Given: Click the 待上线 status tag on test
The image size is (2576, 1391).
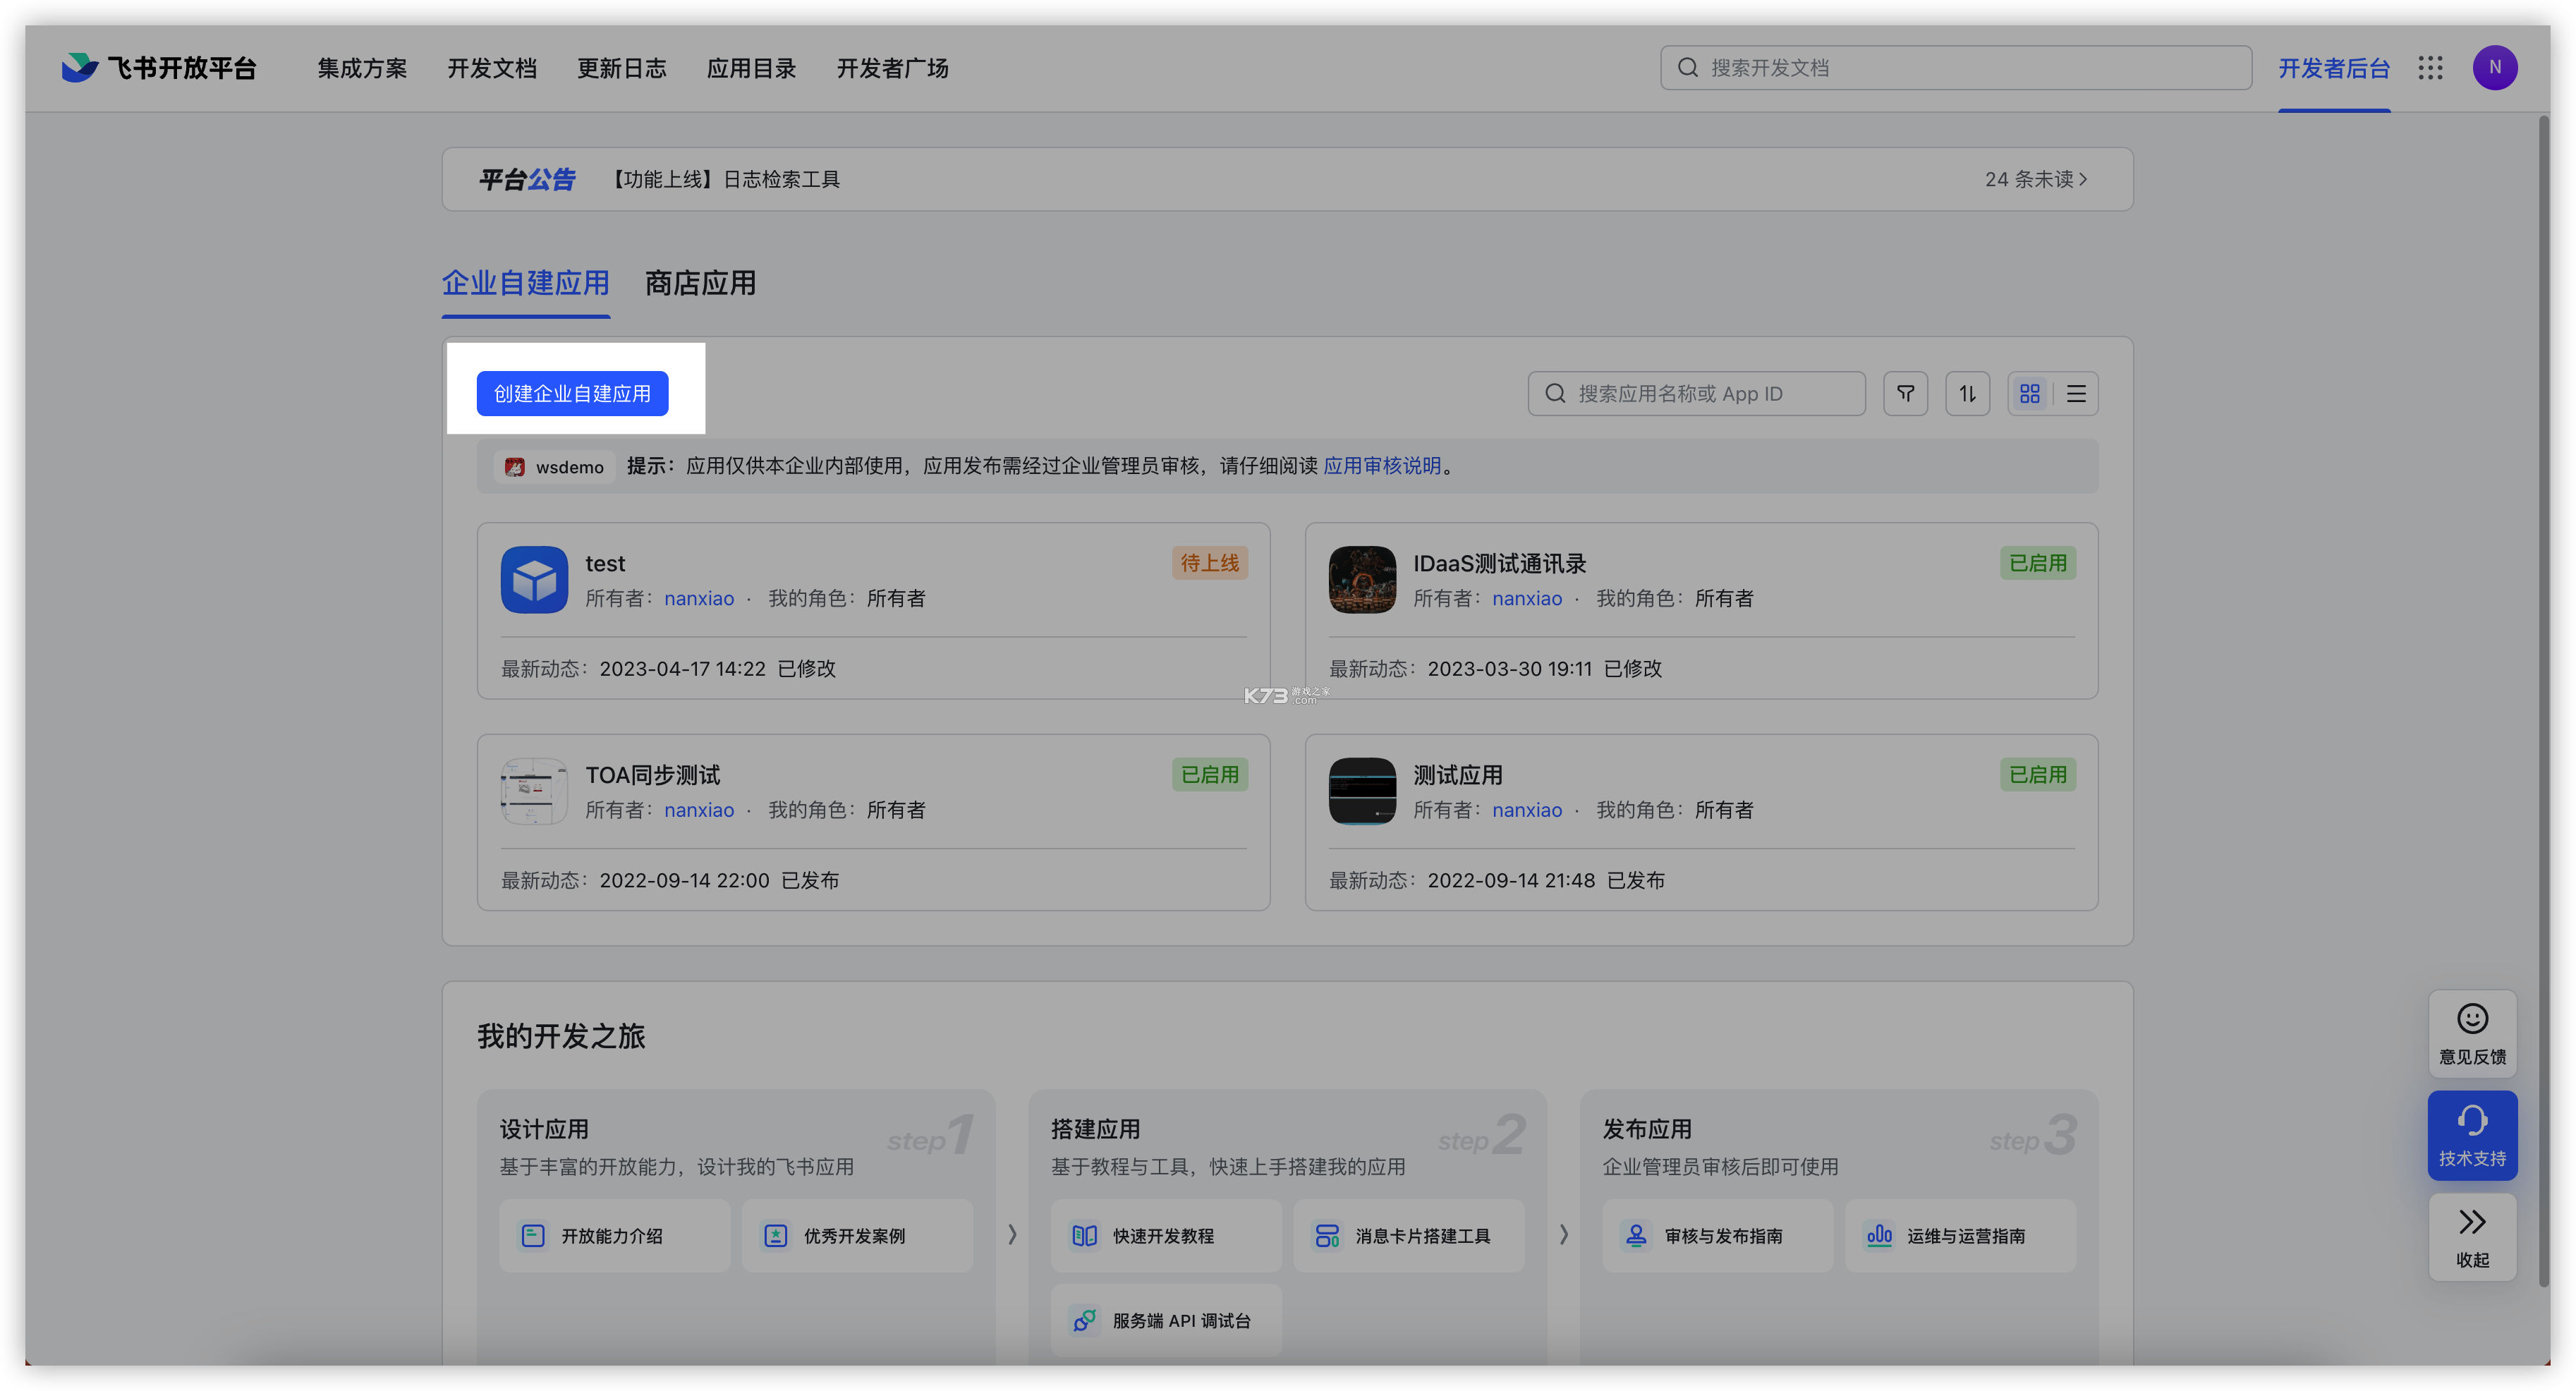Looking at the screenshot, I should tap(1209, 563).
